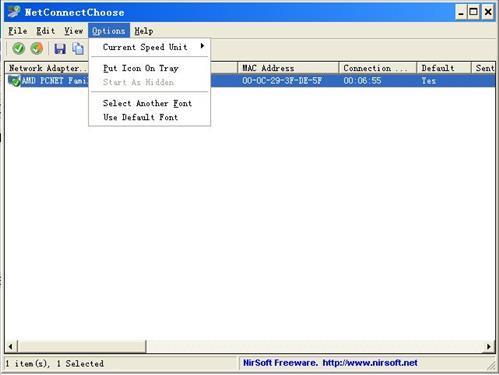
Task: Close the open Options menu
Action: coord(109,31)
